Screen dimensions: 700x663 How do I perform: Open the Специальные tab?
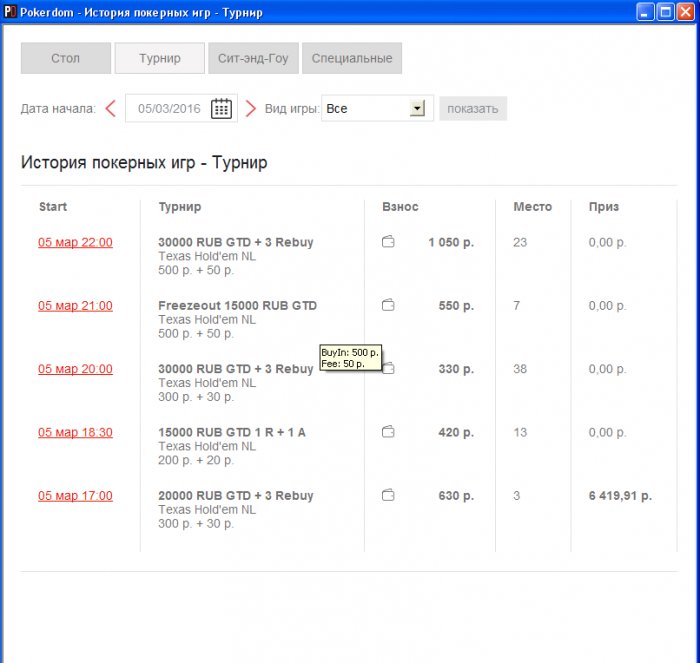click(352, 58)
